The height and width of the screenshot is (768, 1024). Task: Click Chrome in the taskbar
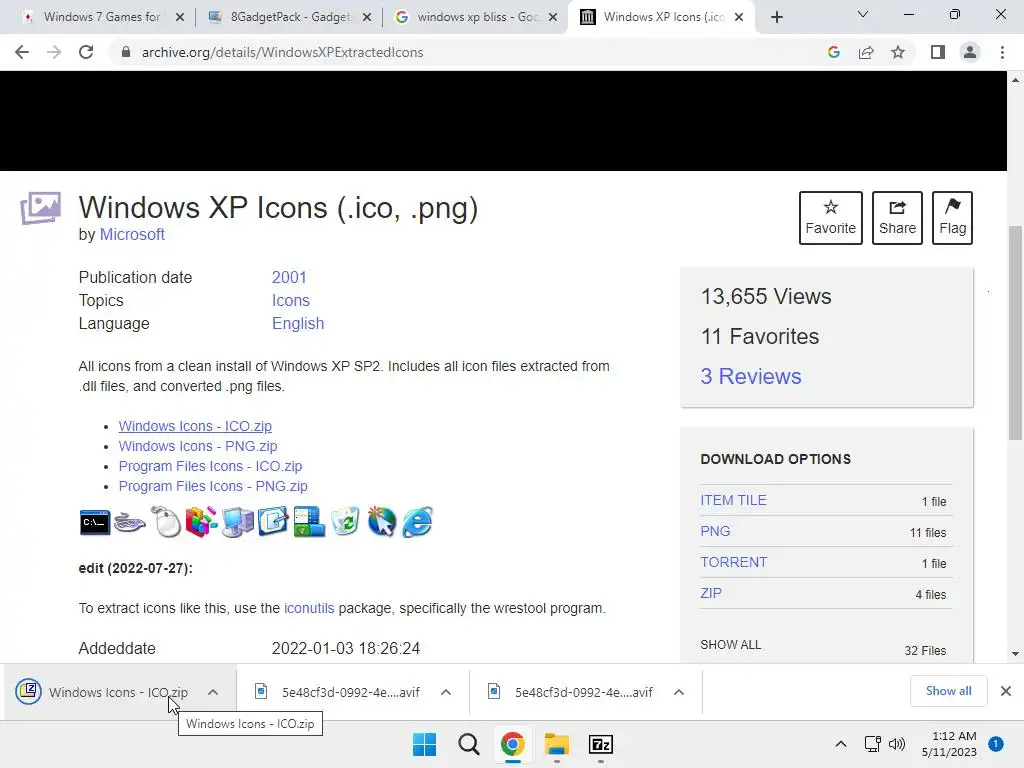[513, 744]
